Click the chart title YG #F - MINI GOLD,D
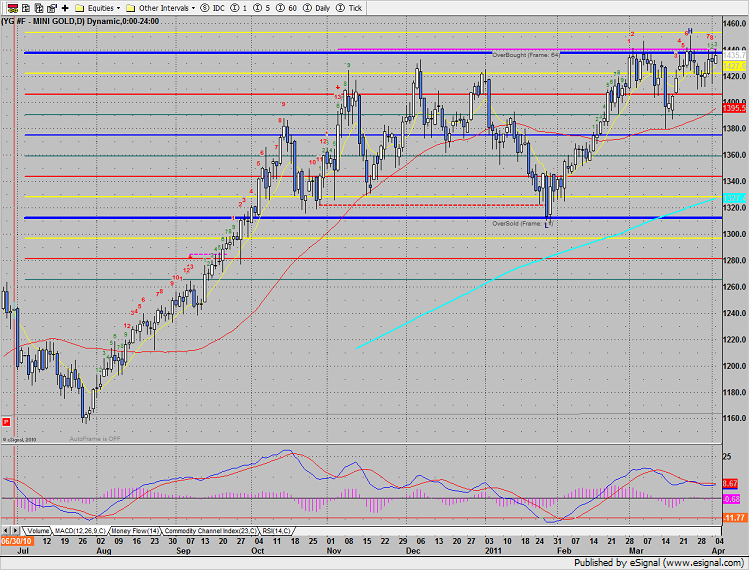Viewport: 749px width, 570px height. tap(43, 21)
